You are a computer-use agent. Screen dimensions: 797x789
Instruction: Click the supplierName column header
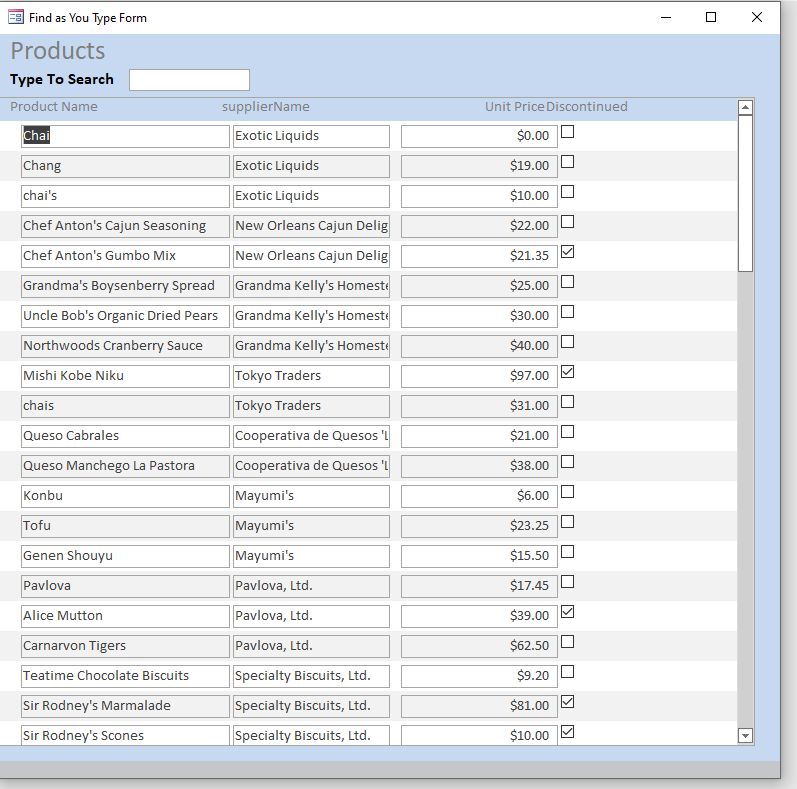click(266, 107)
